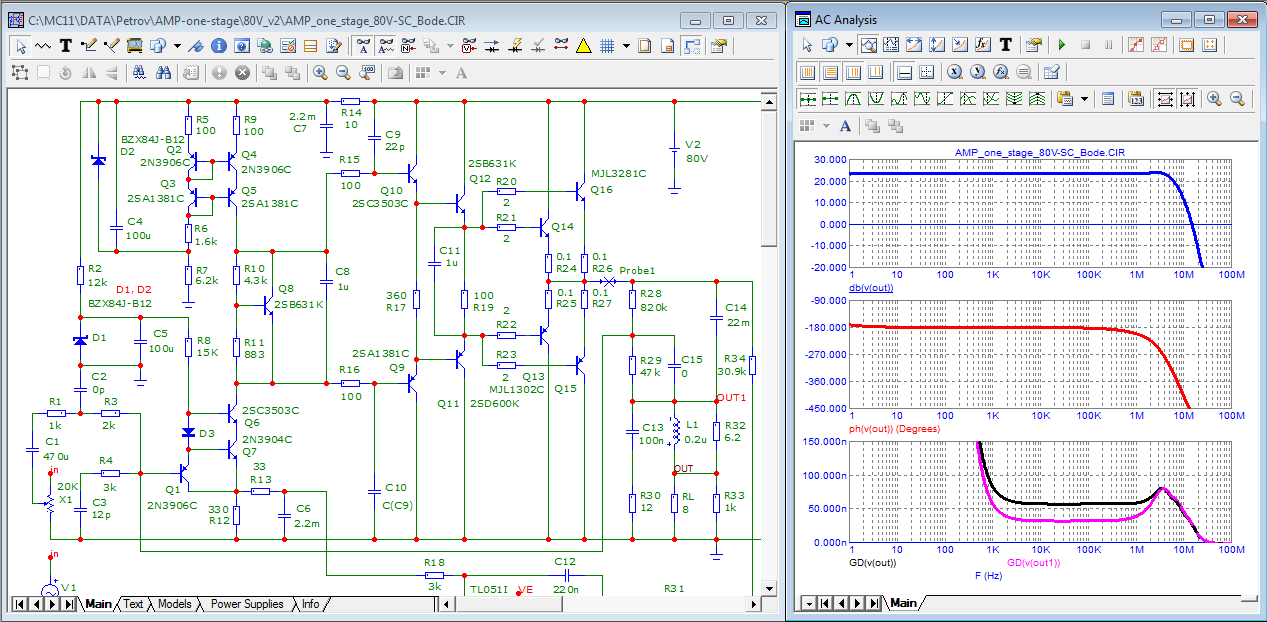
Task: Run the AC analysis with green play
Action: pyautogui.click(x=1061, y=45)
